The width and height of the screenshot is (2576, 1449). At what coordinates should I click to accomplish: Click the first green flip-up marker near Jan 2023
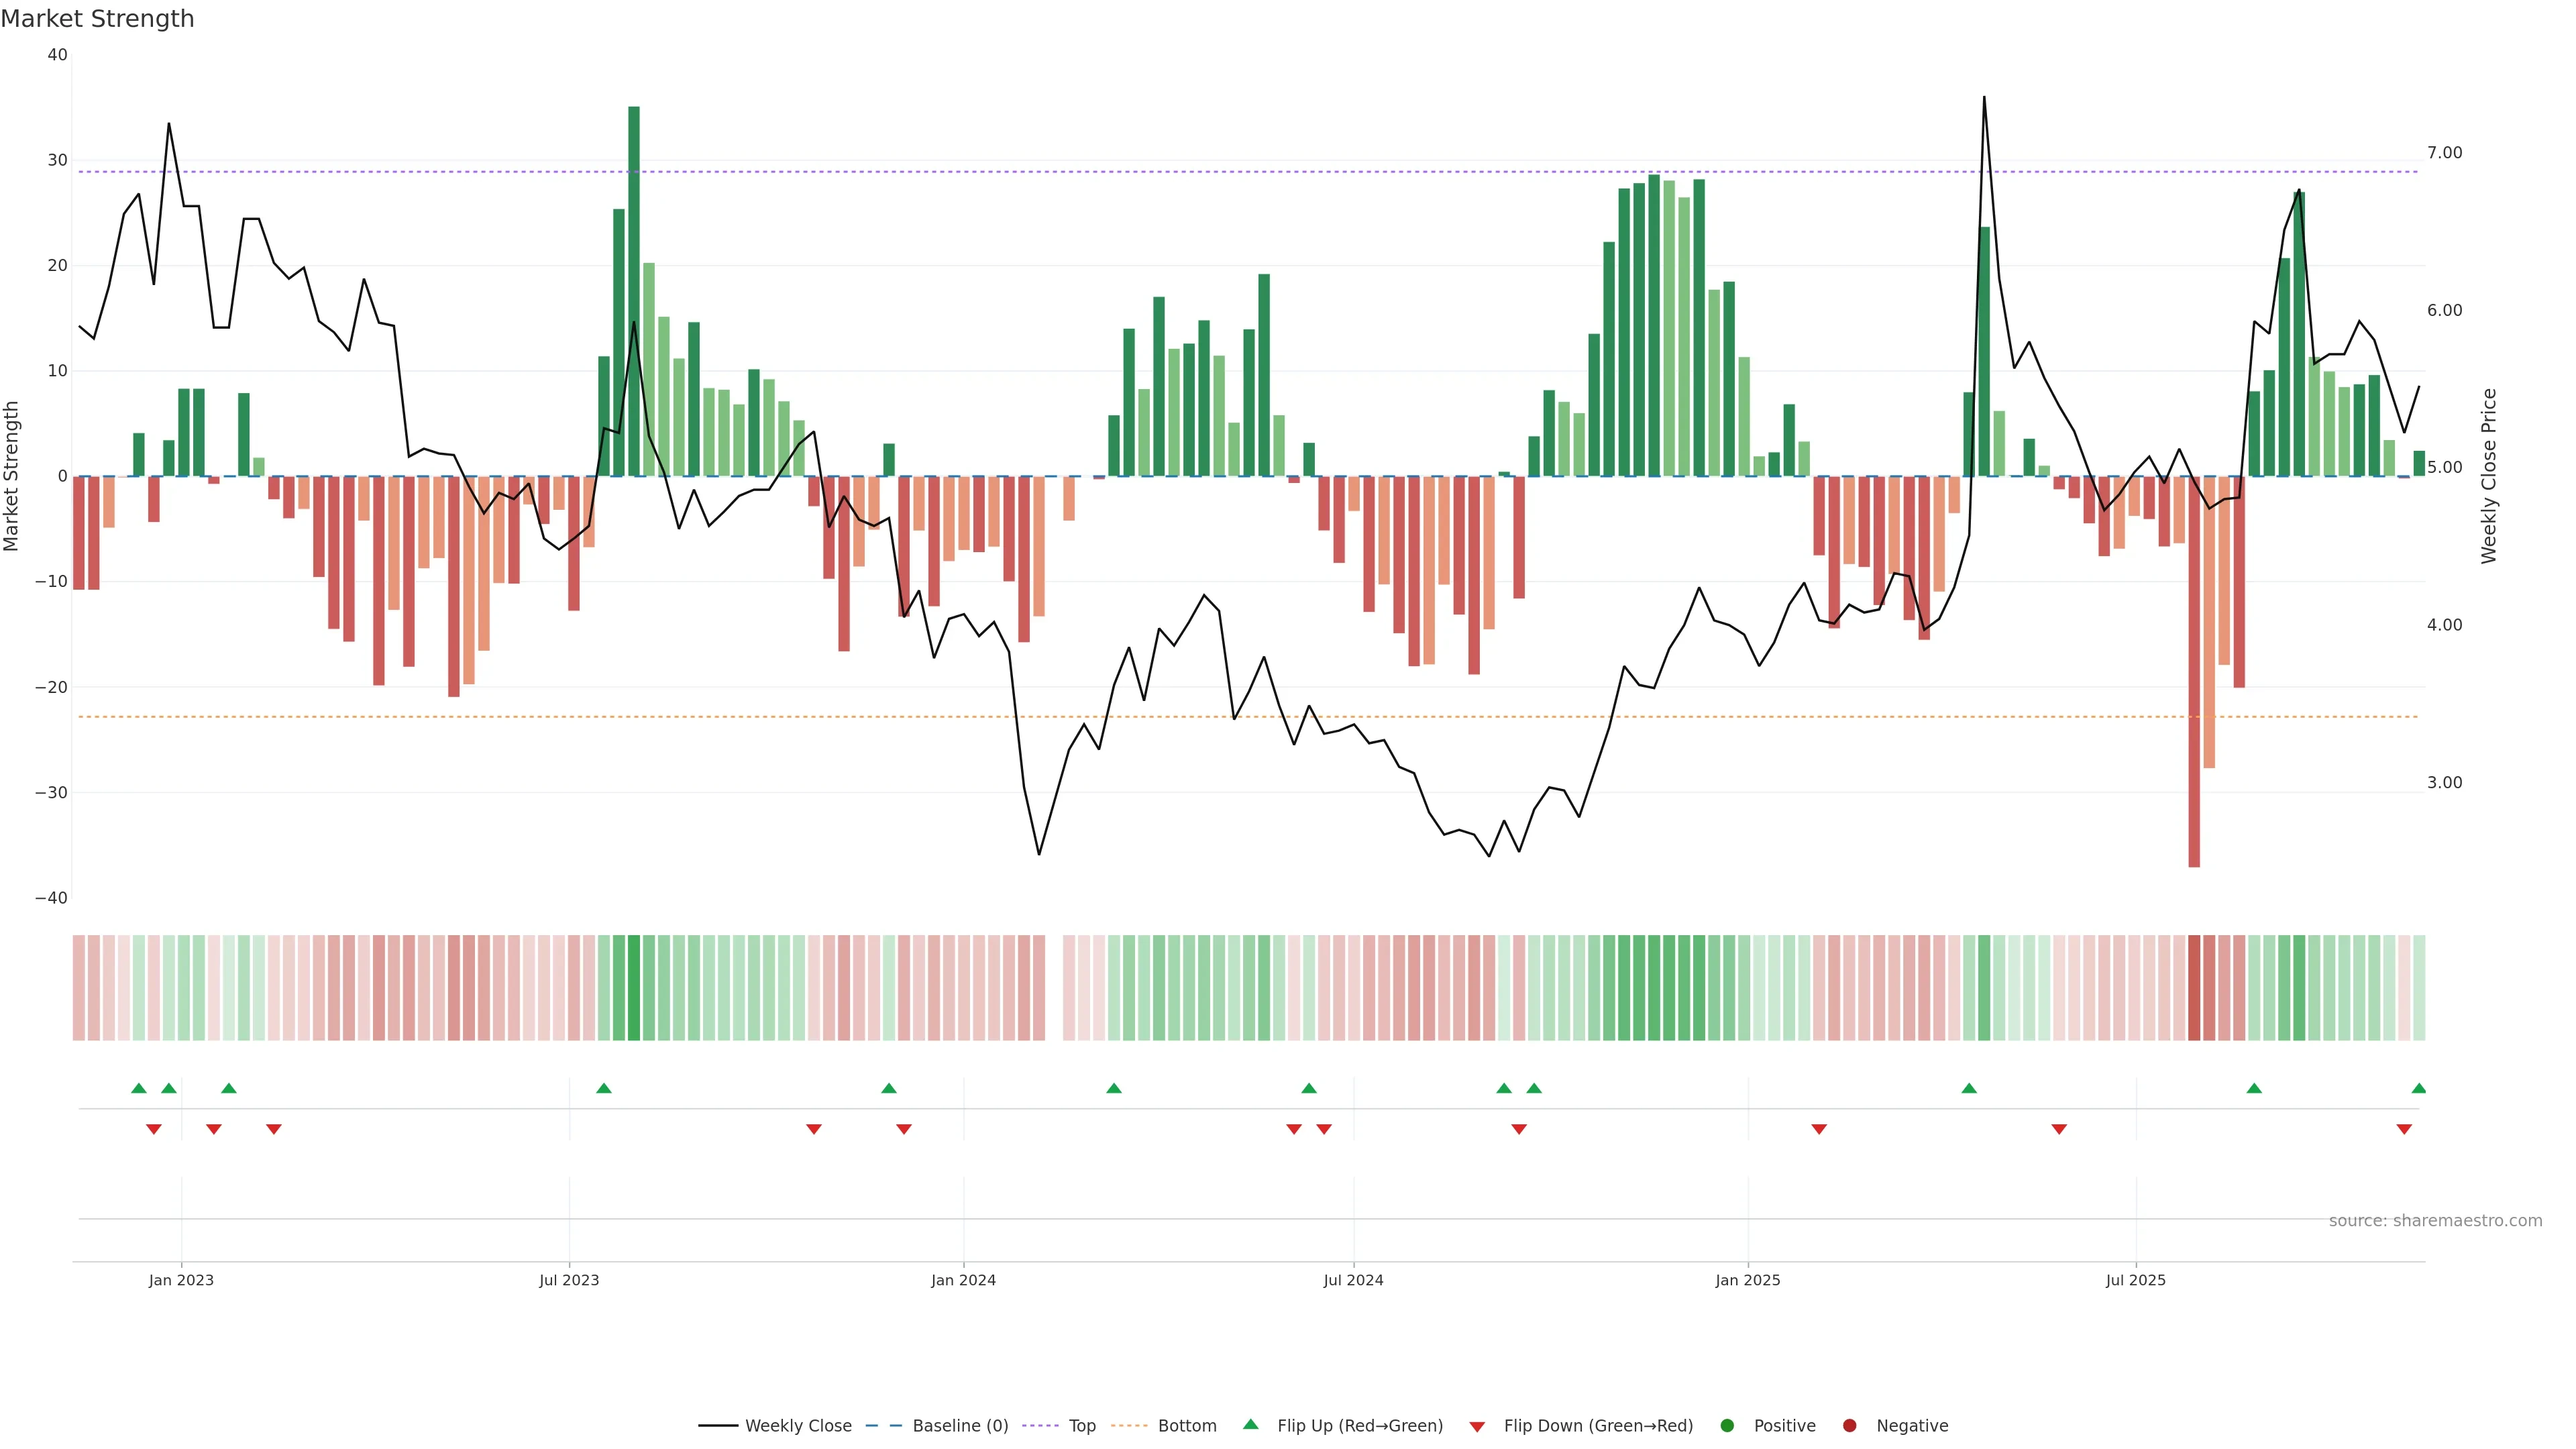[139, 1088]
